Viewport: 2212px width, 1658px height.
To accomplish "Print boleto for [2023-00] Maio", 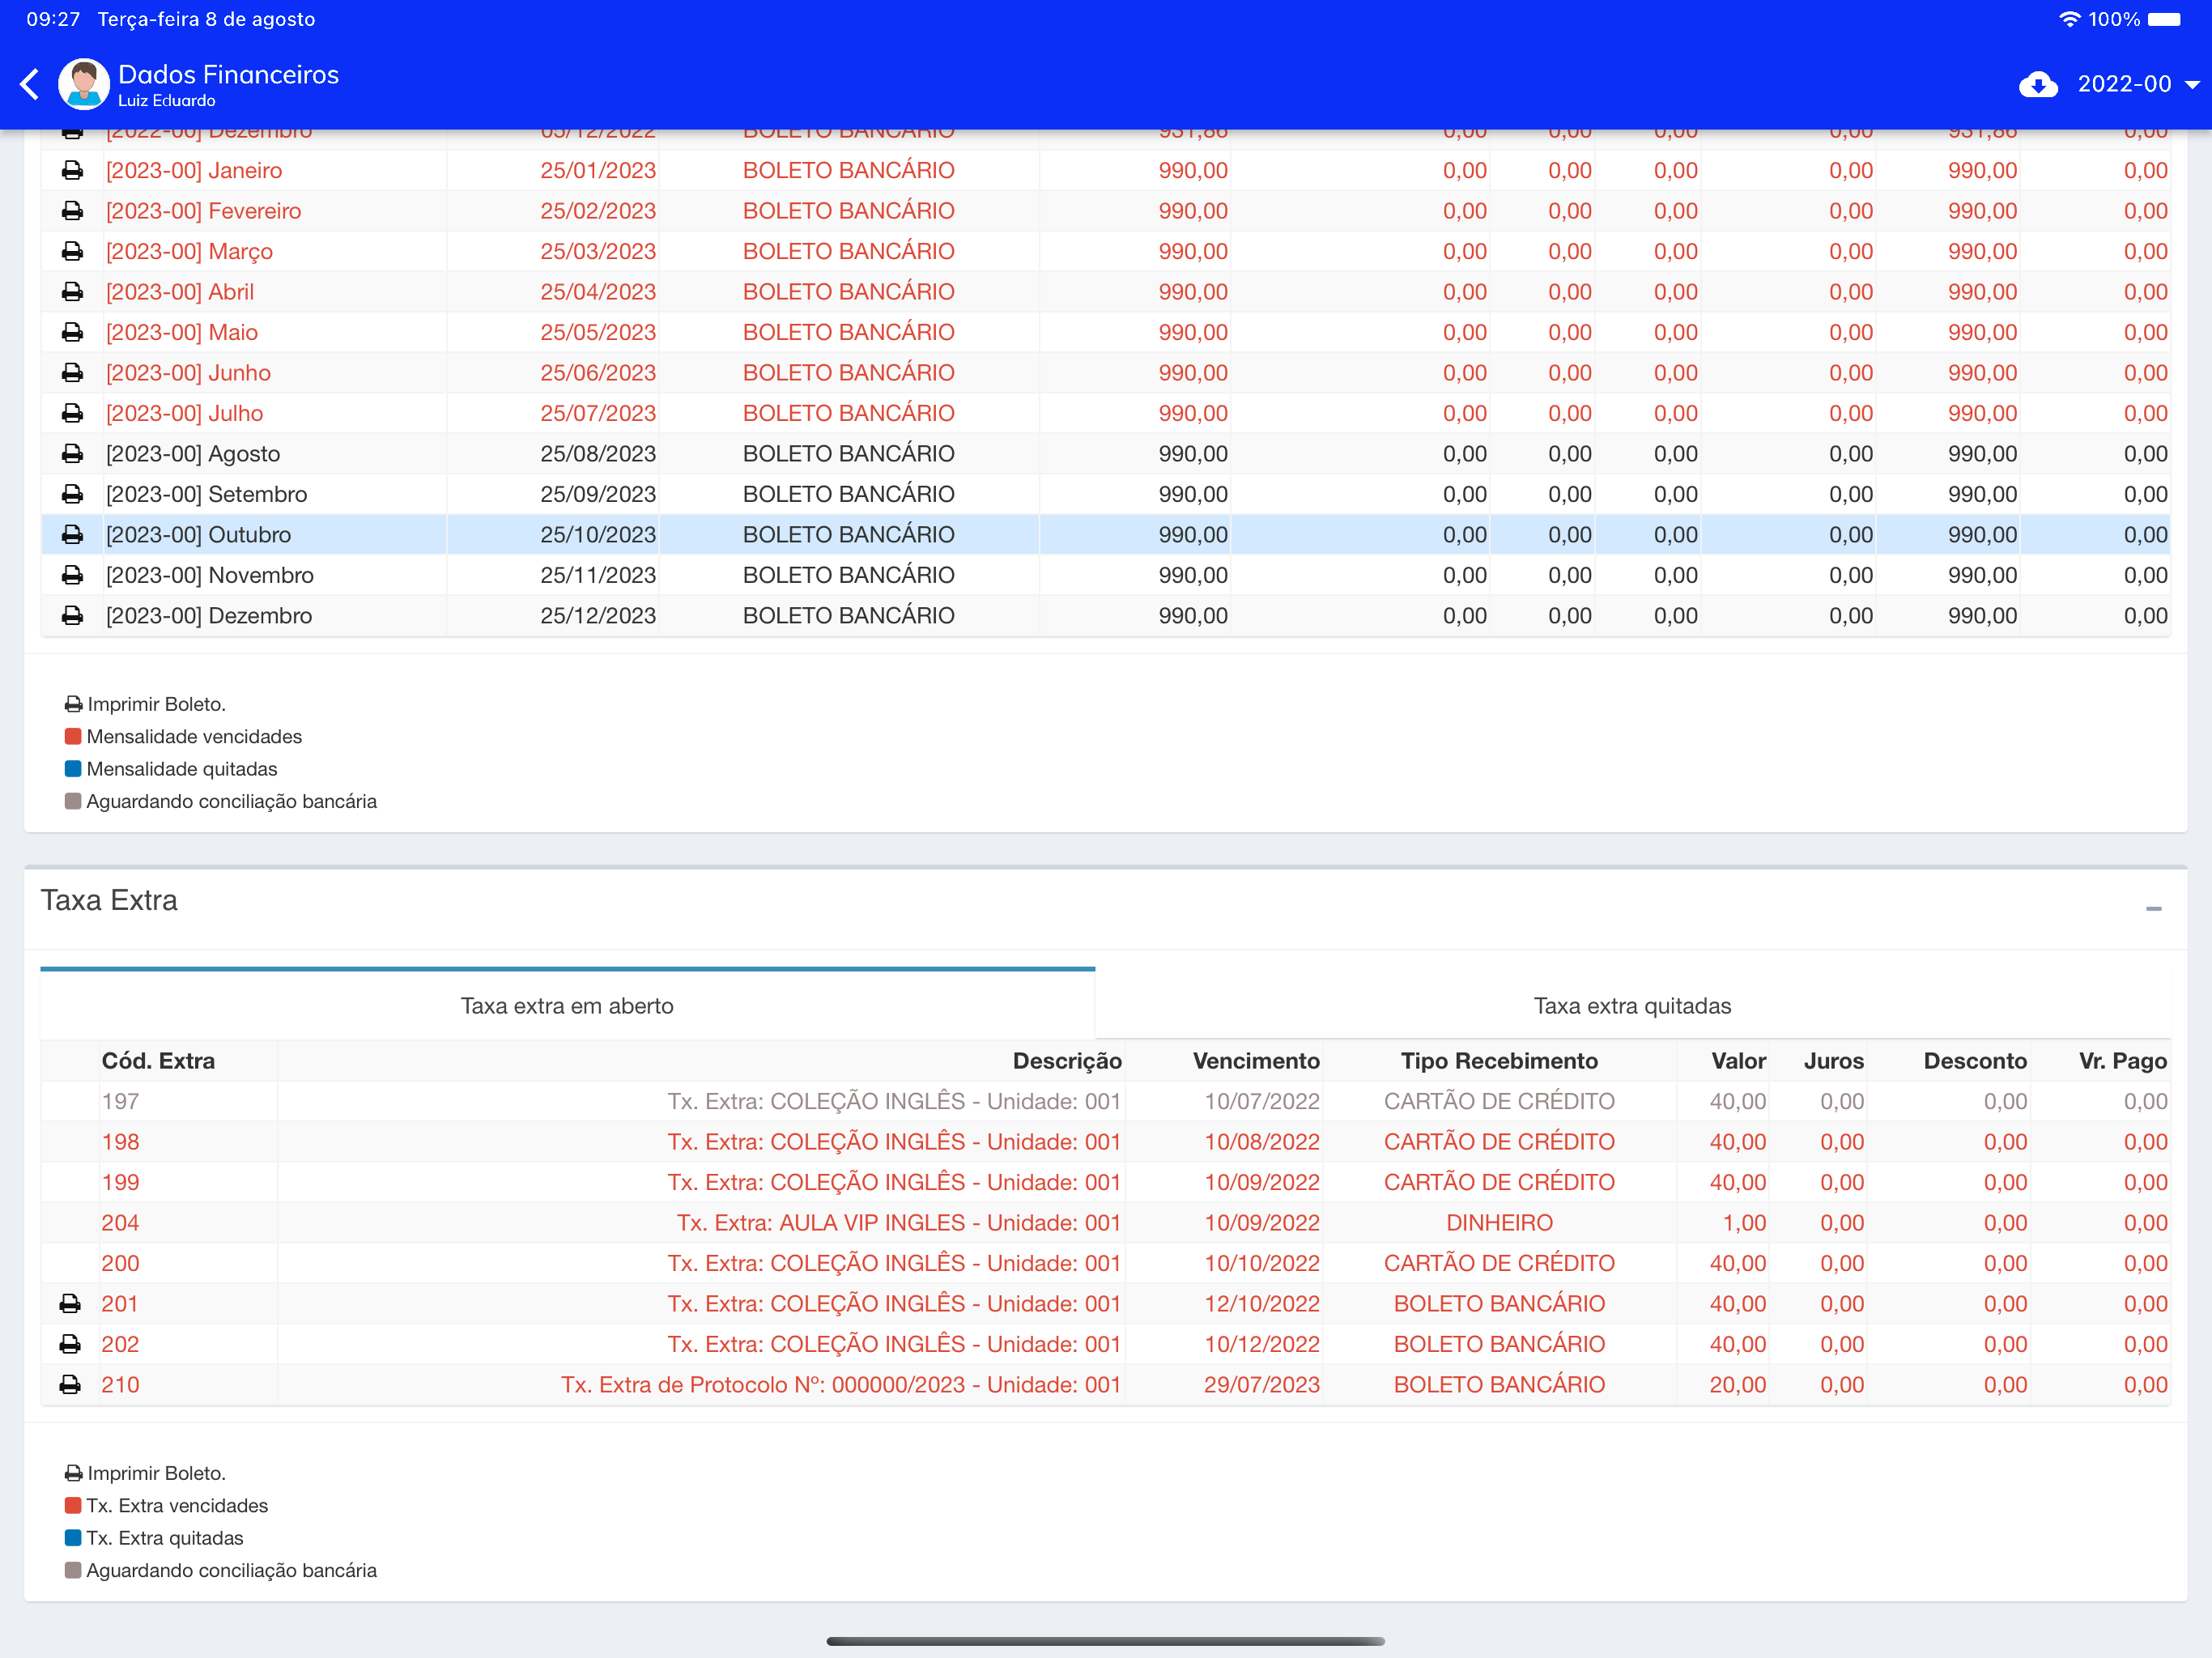I will click(x=72, y=333).
